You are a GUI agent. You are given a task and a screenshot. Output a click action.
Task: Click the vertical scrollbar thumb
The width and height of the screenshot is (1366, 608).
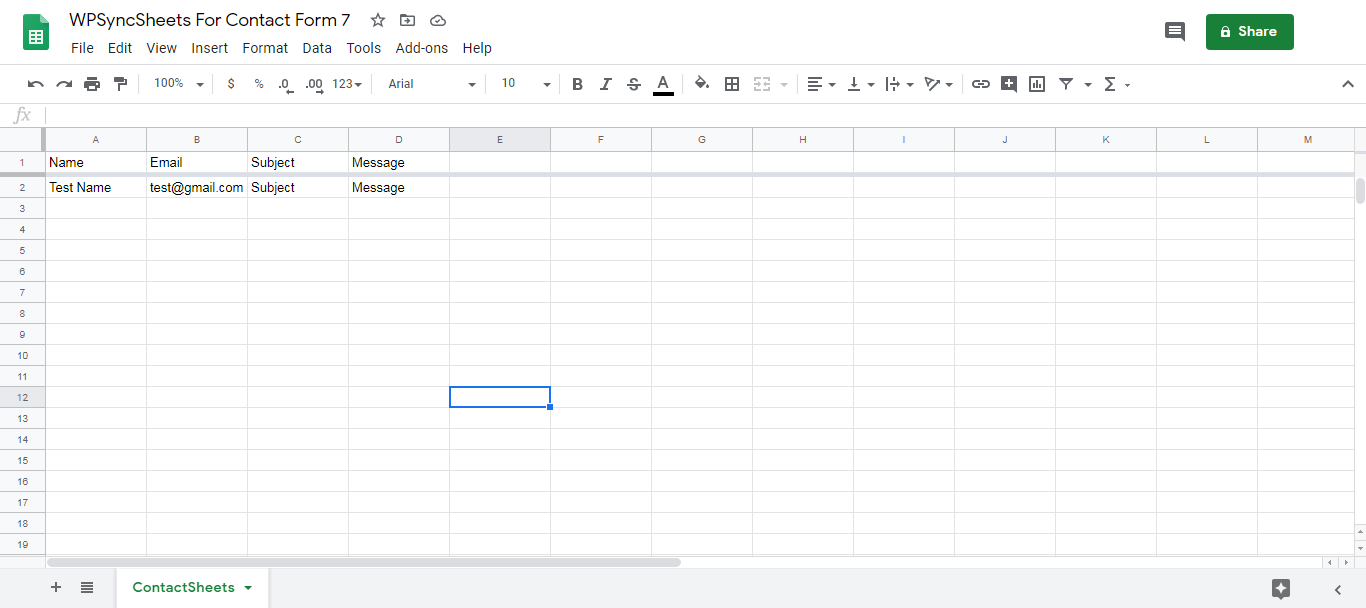(x=1360, y=190)
